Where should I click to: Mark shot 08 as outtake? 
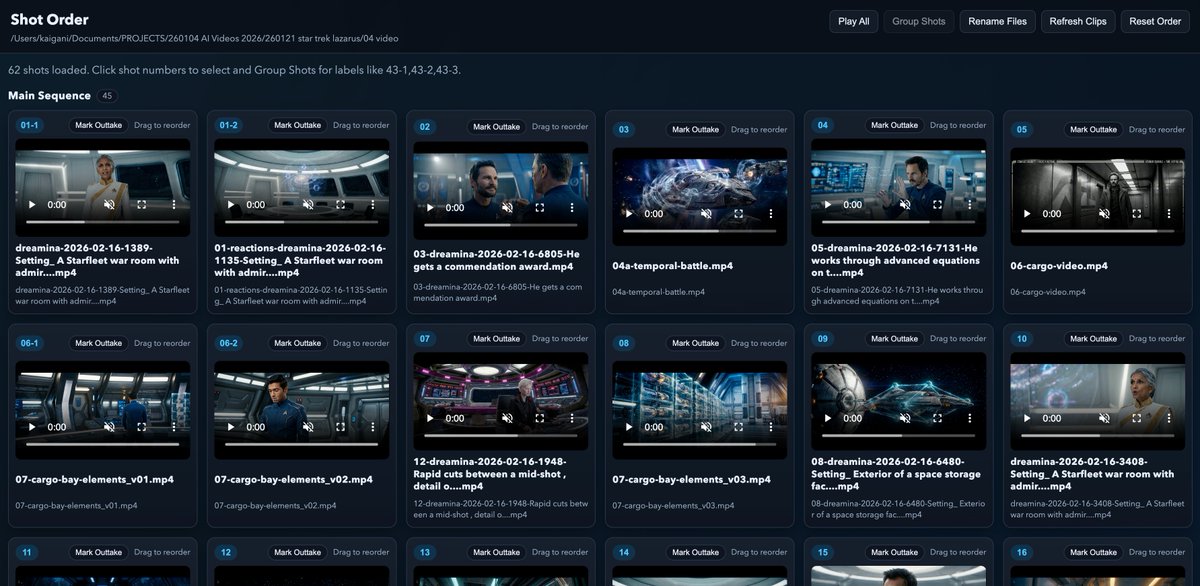(696, 343)
